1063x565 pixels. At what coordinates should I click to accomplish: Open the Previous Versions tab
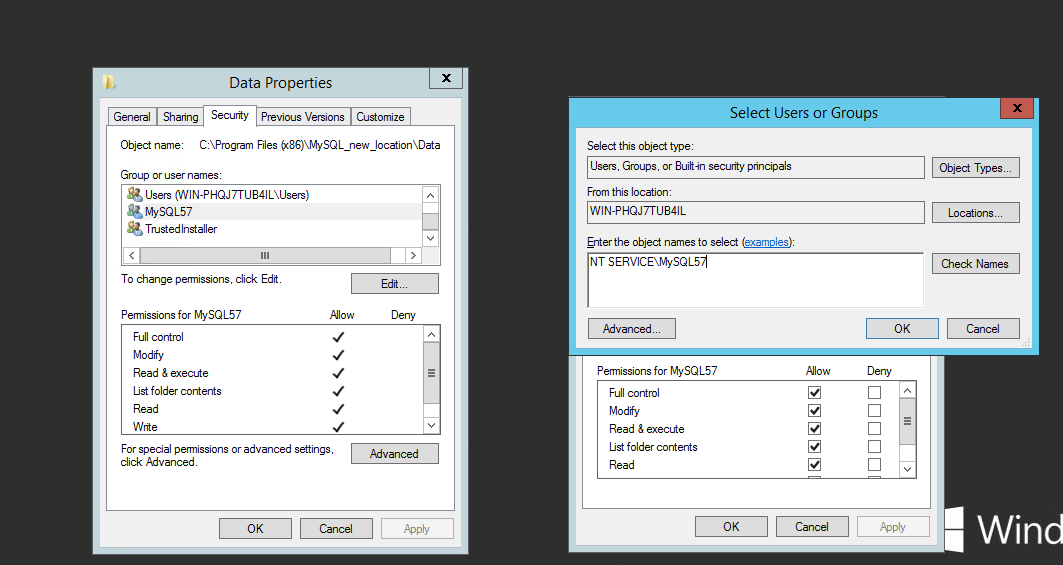(x=302, y=117)
